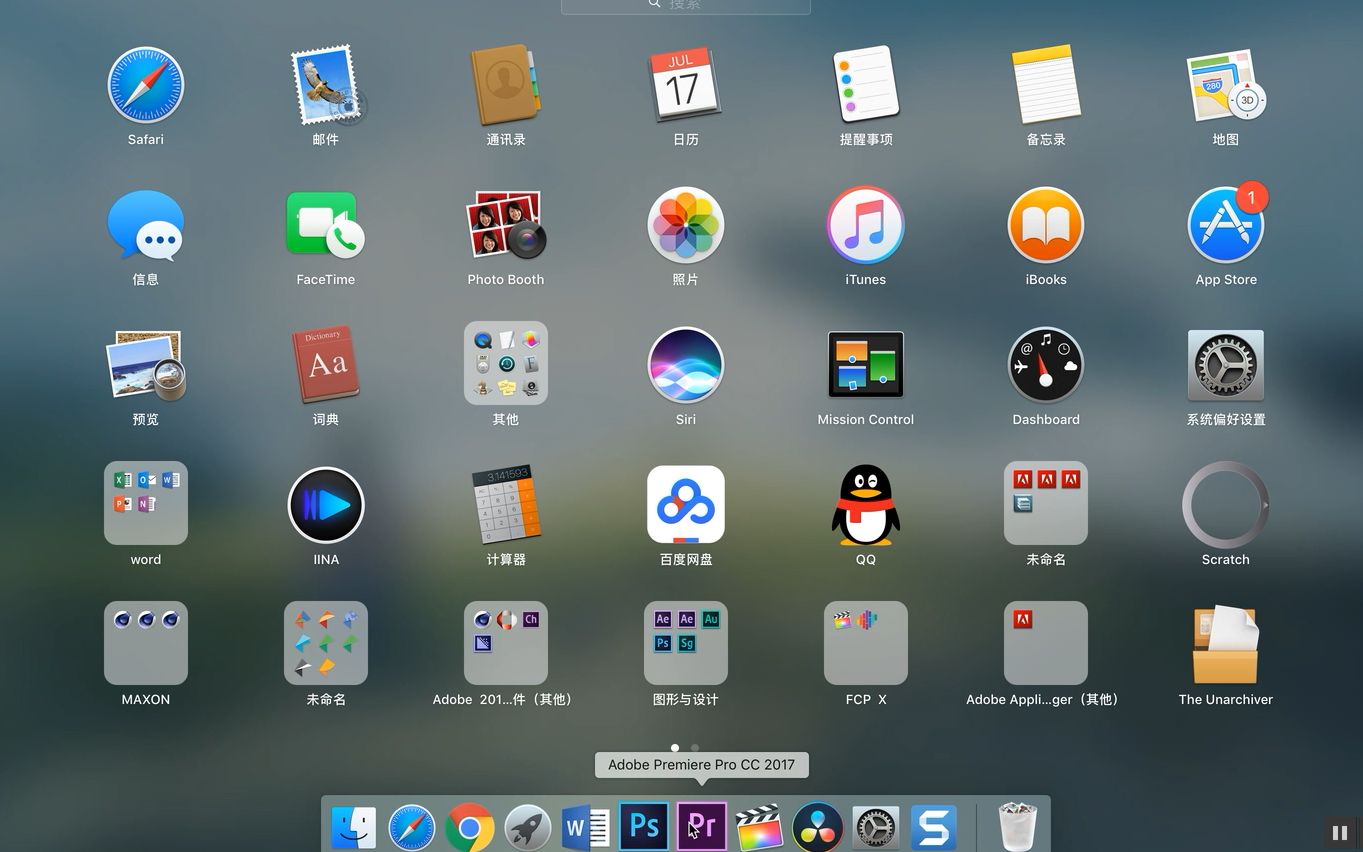Open iBooks app
The width and height of the screenshot is (1363, 852).
point(1046,225)
